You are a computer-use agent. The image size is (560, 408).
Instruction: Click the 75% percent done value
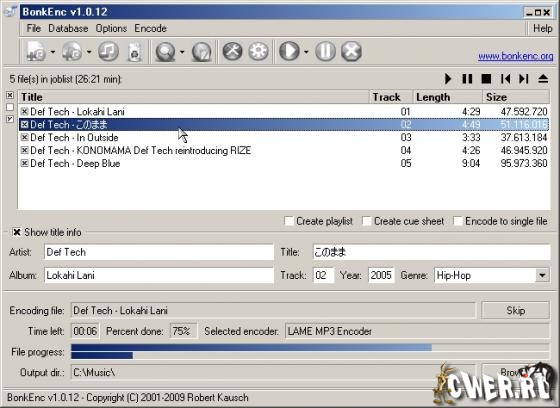pyautogui.click(x=183, y=331)
